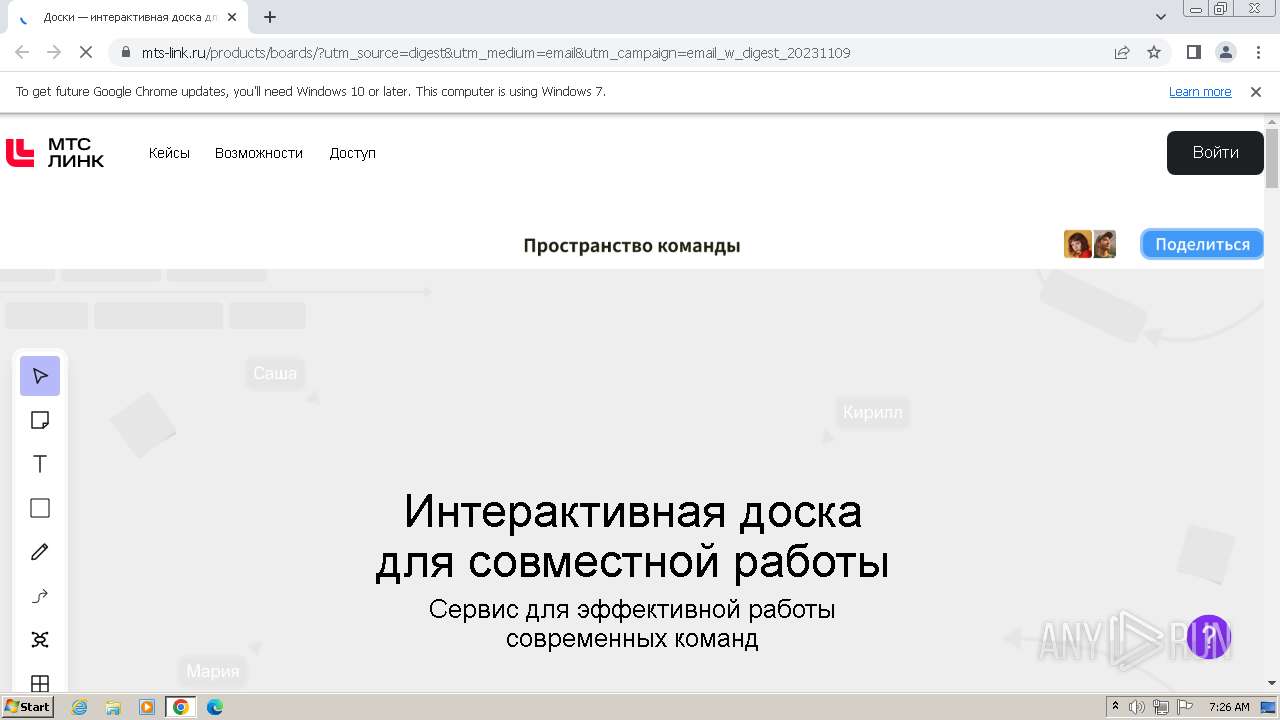Open media player from taskbar
1280x720 pixels.
coord(147,707)
